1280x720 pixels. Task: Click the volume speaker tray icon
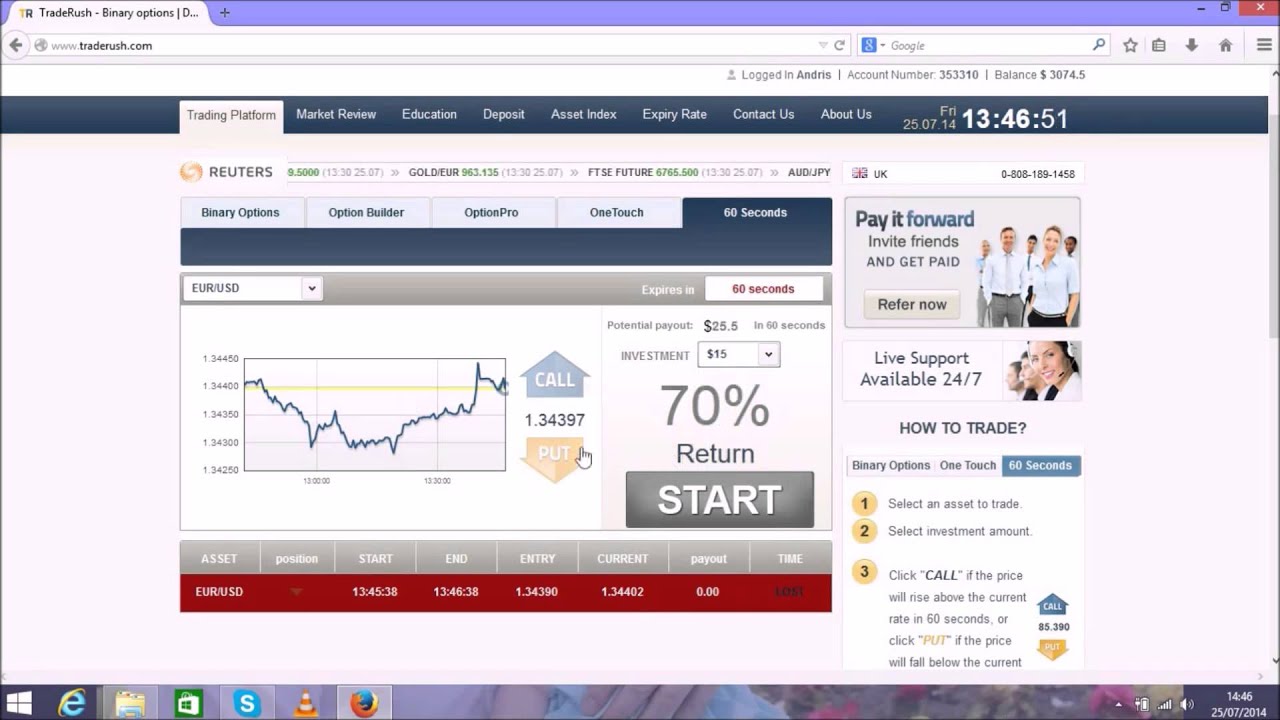(1187, 704)
